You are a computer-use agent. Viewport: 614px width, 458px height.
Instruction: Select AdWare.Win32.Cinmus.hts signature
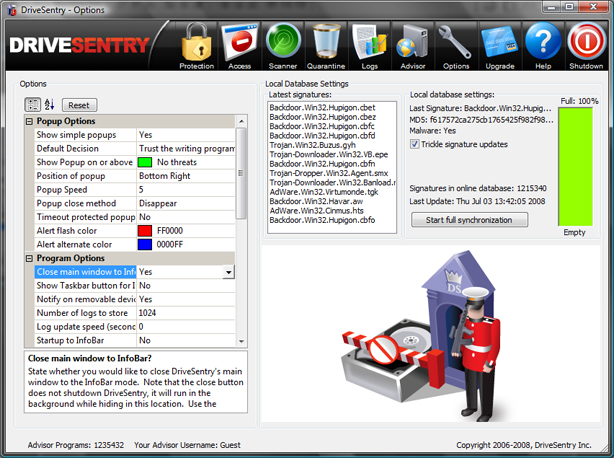pyautogui.click(x=316, y=211)
